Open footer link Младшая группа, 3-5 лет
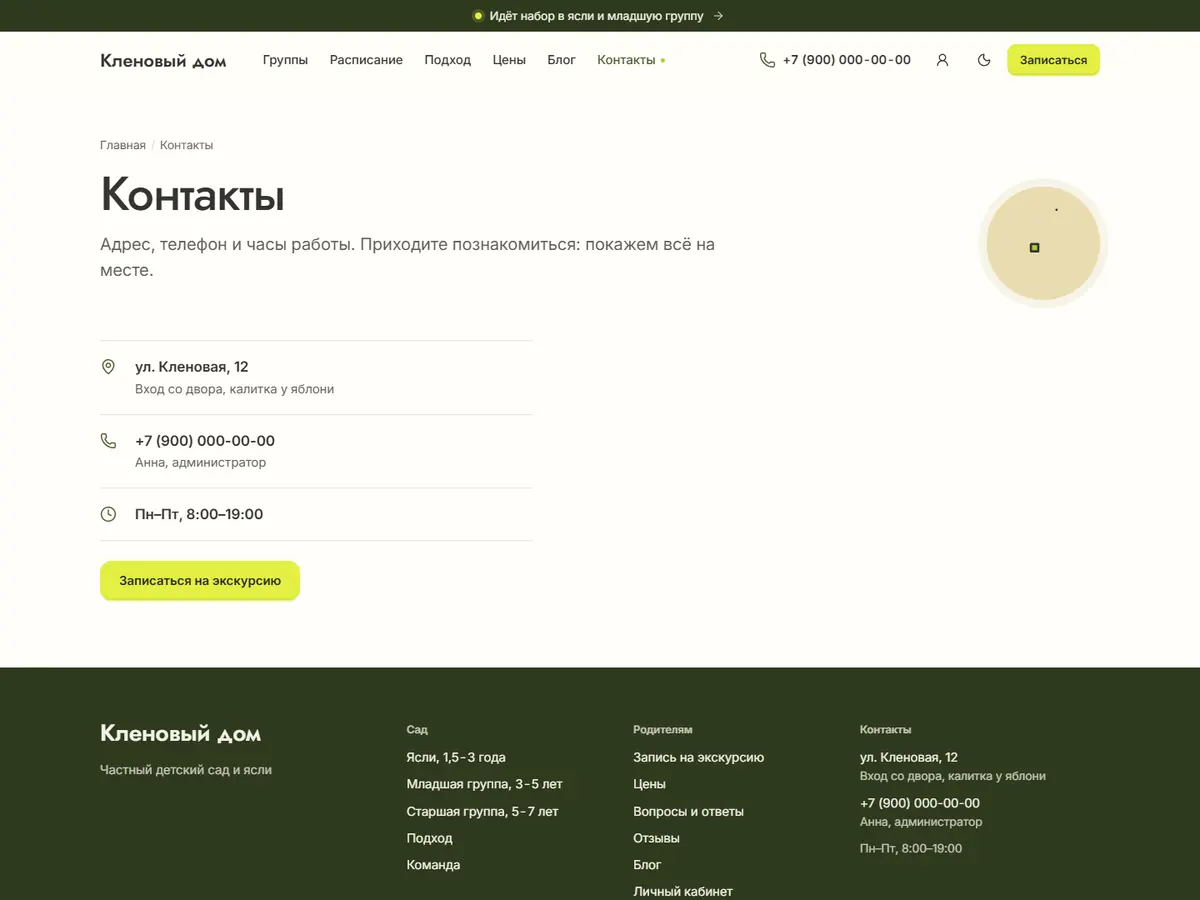This screenshot has width=1200, height=900. coord(484,784)
